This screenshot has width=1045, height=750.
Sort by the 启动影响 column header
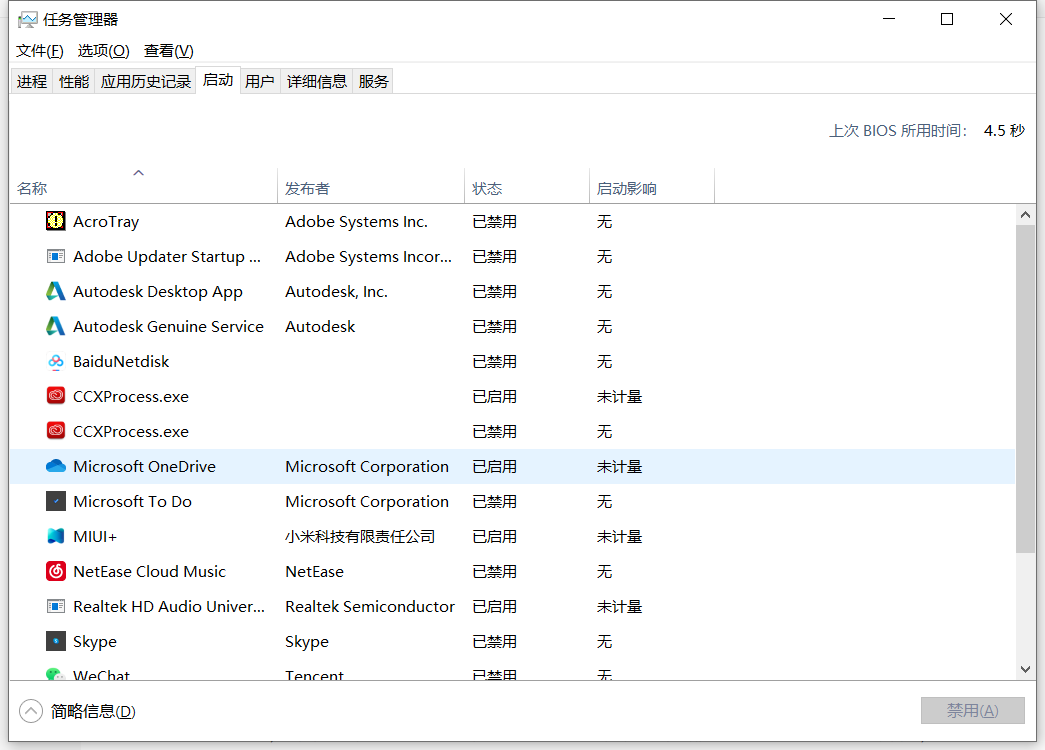[x=652, y=186]
